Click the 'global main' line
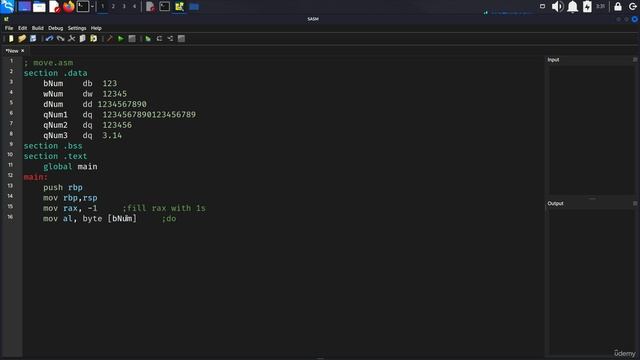This screenshot has width=640, height=360. point(70,167)
